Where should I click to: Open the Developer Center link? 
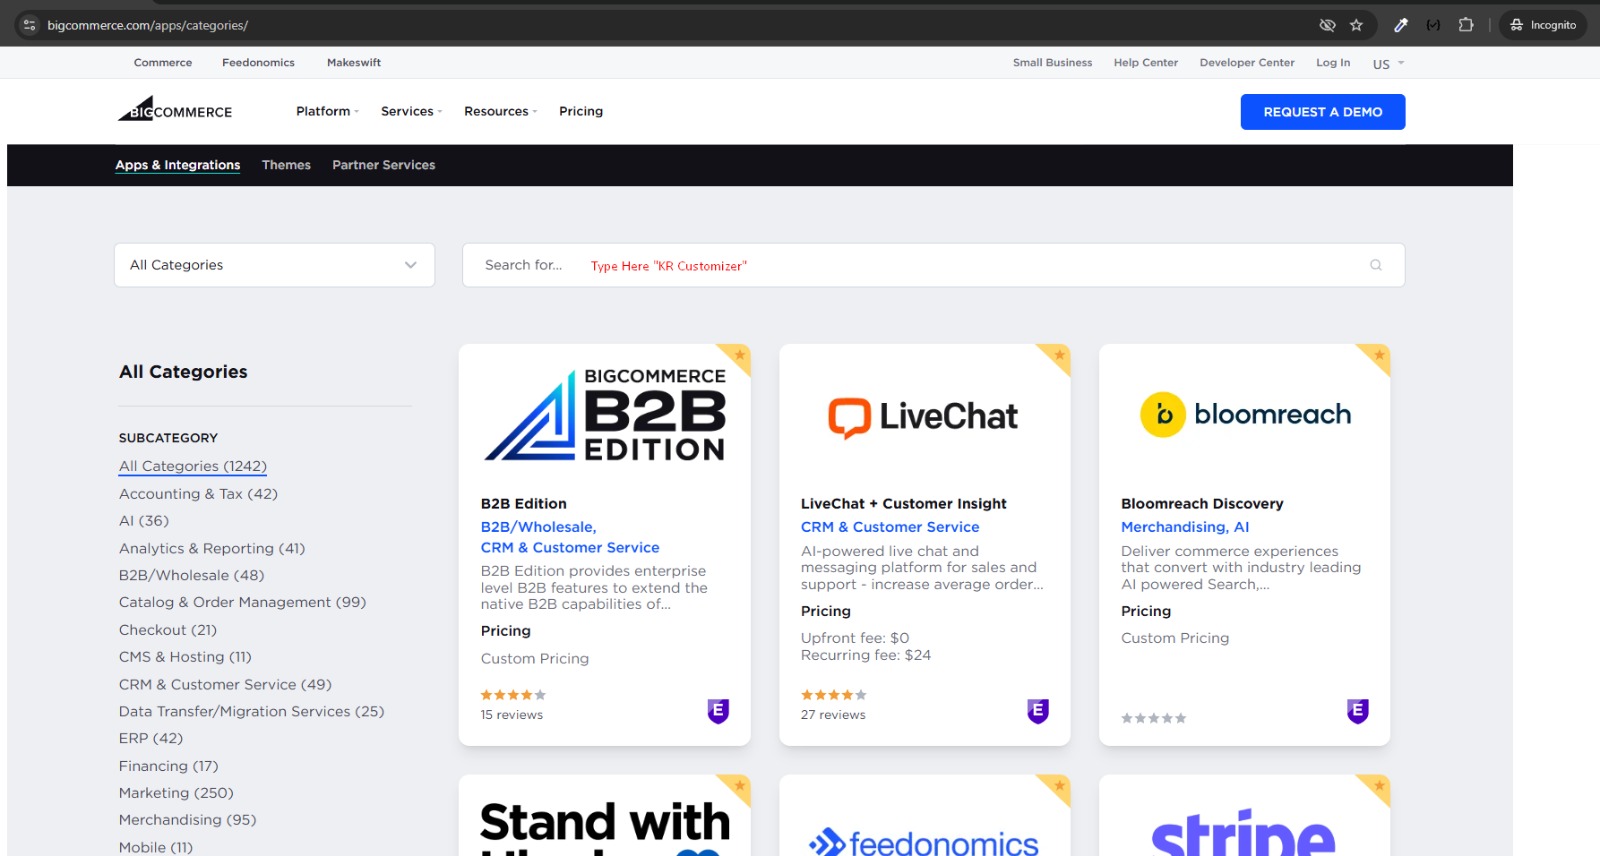click(1247, 62)
